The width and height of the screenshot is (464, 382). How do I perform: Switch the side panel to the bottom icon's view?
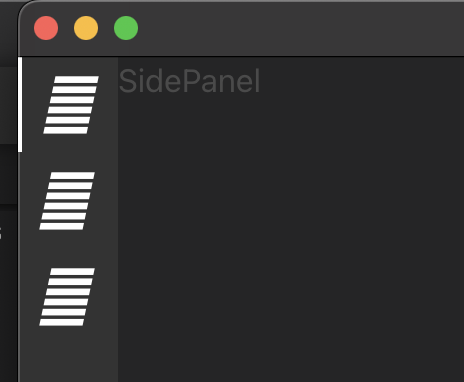coord(67,297)
